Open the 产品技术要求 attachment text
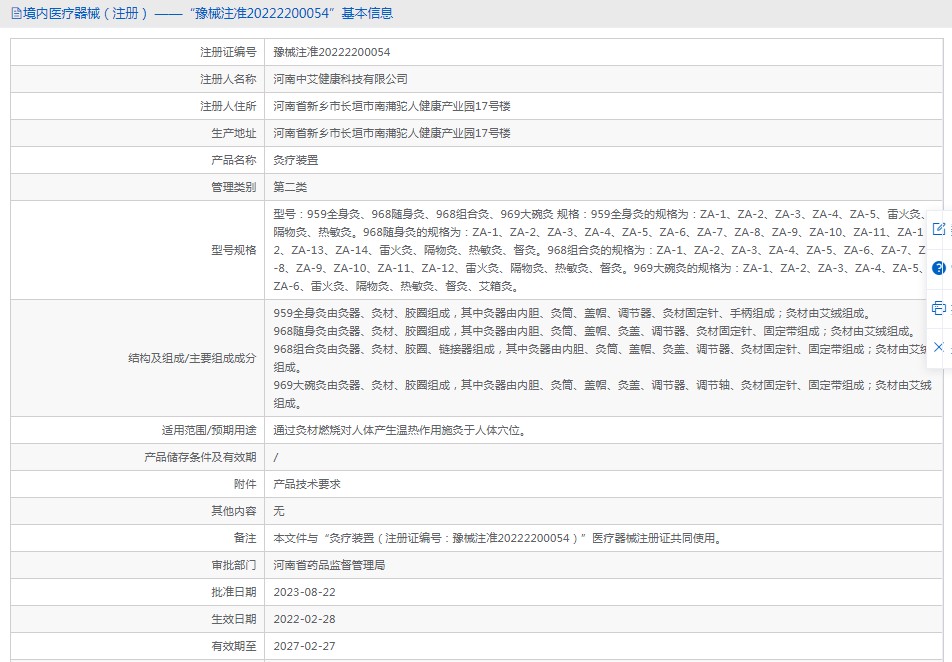The height and width of the screenshot is (662, 952). tap(307, 485)
